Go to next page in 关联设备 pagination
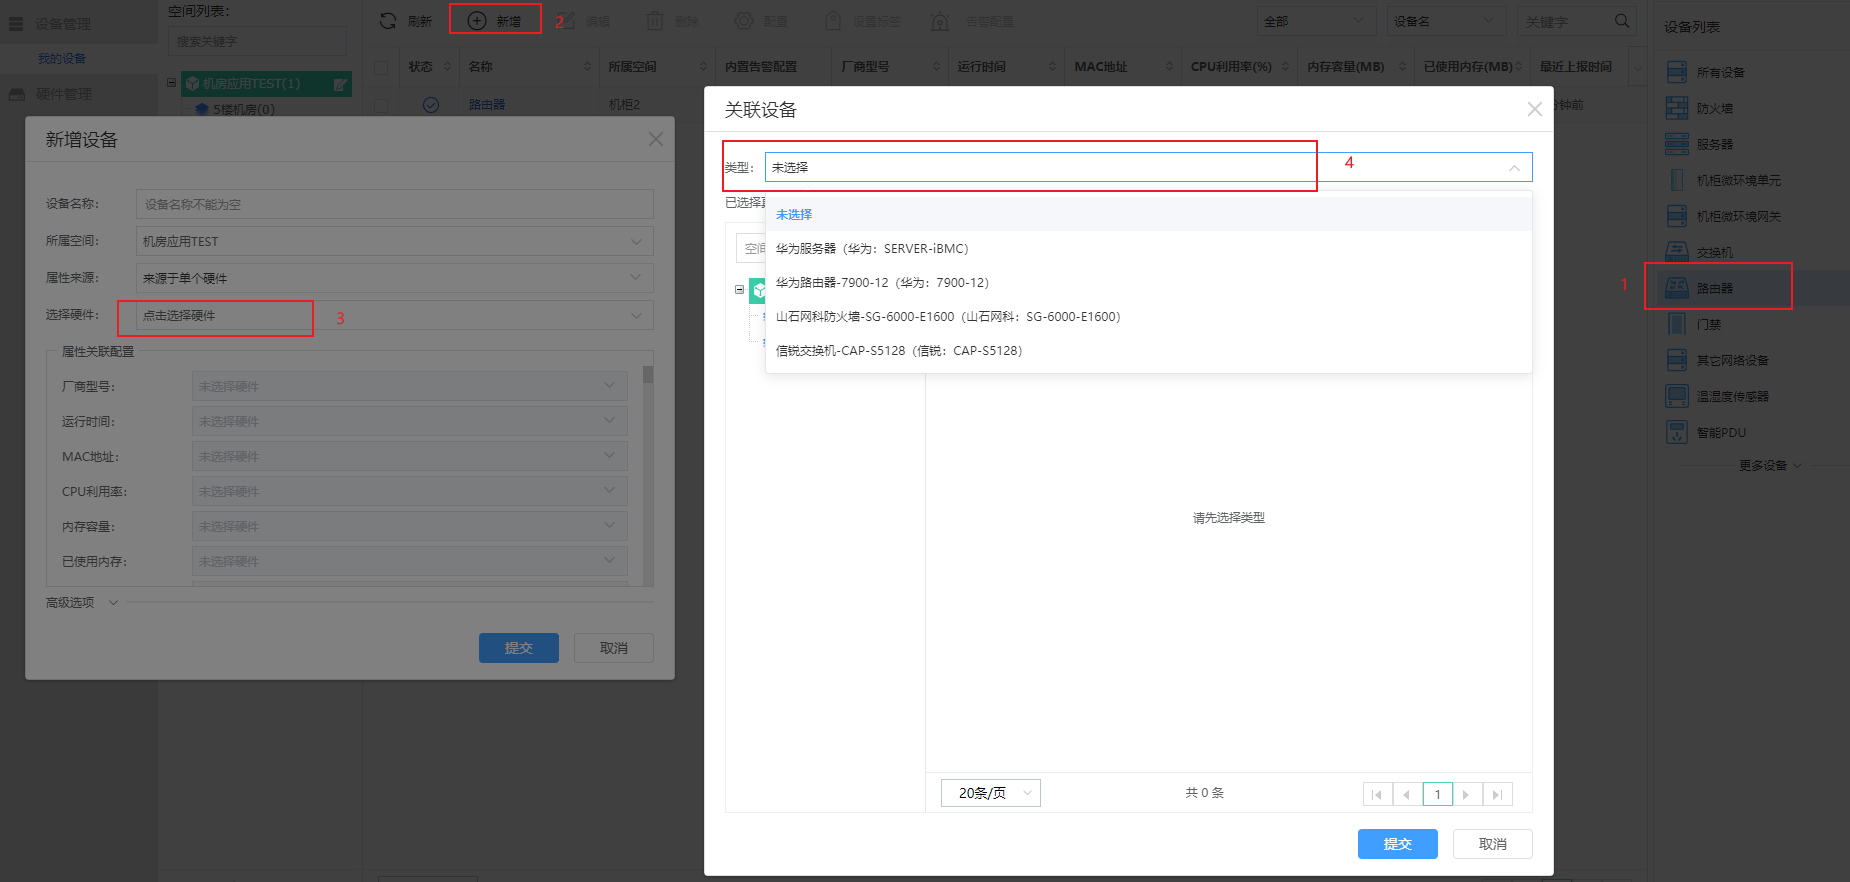Viewport: 1850px width, 882px height. [x=1467, y=794]
